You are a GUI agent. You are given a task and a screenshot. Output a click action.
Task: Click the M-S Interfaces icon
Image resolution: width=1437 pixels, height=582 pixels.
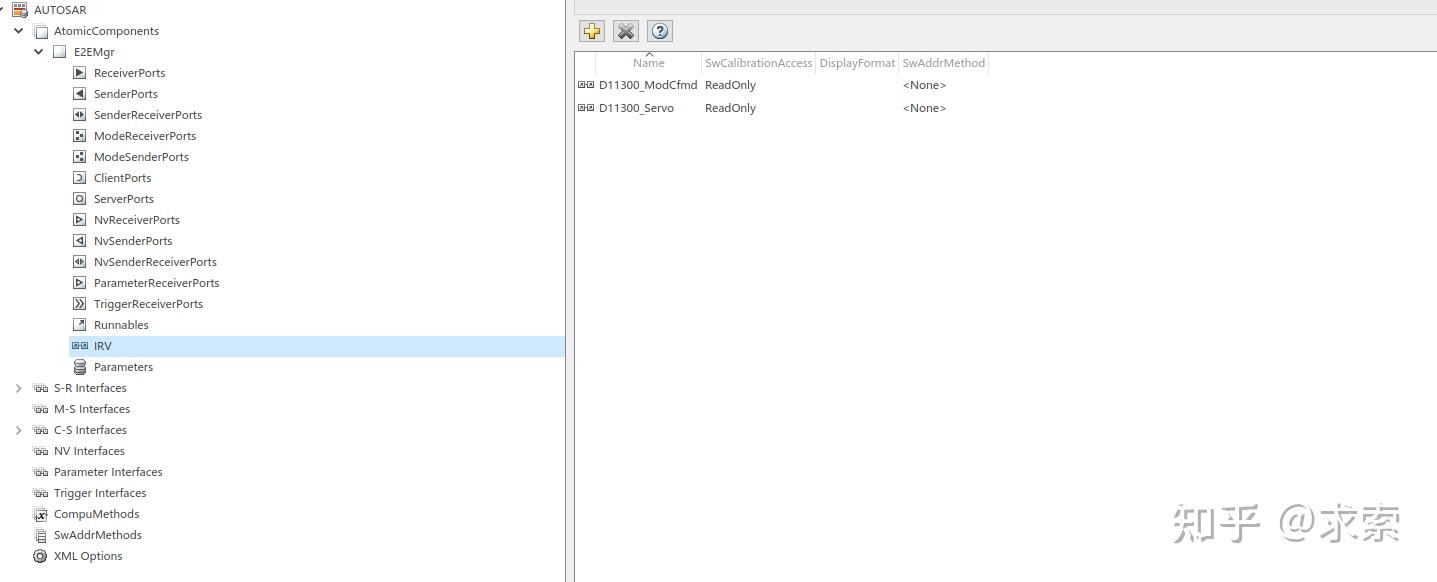[x=40, y=409]
